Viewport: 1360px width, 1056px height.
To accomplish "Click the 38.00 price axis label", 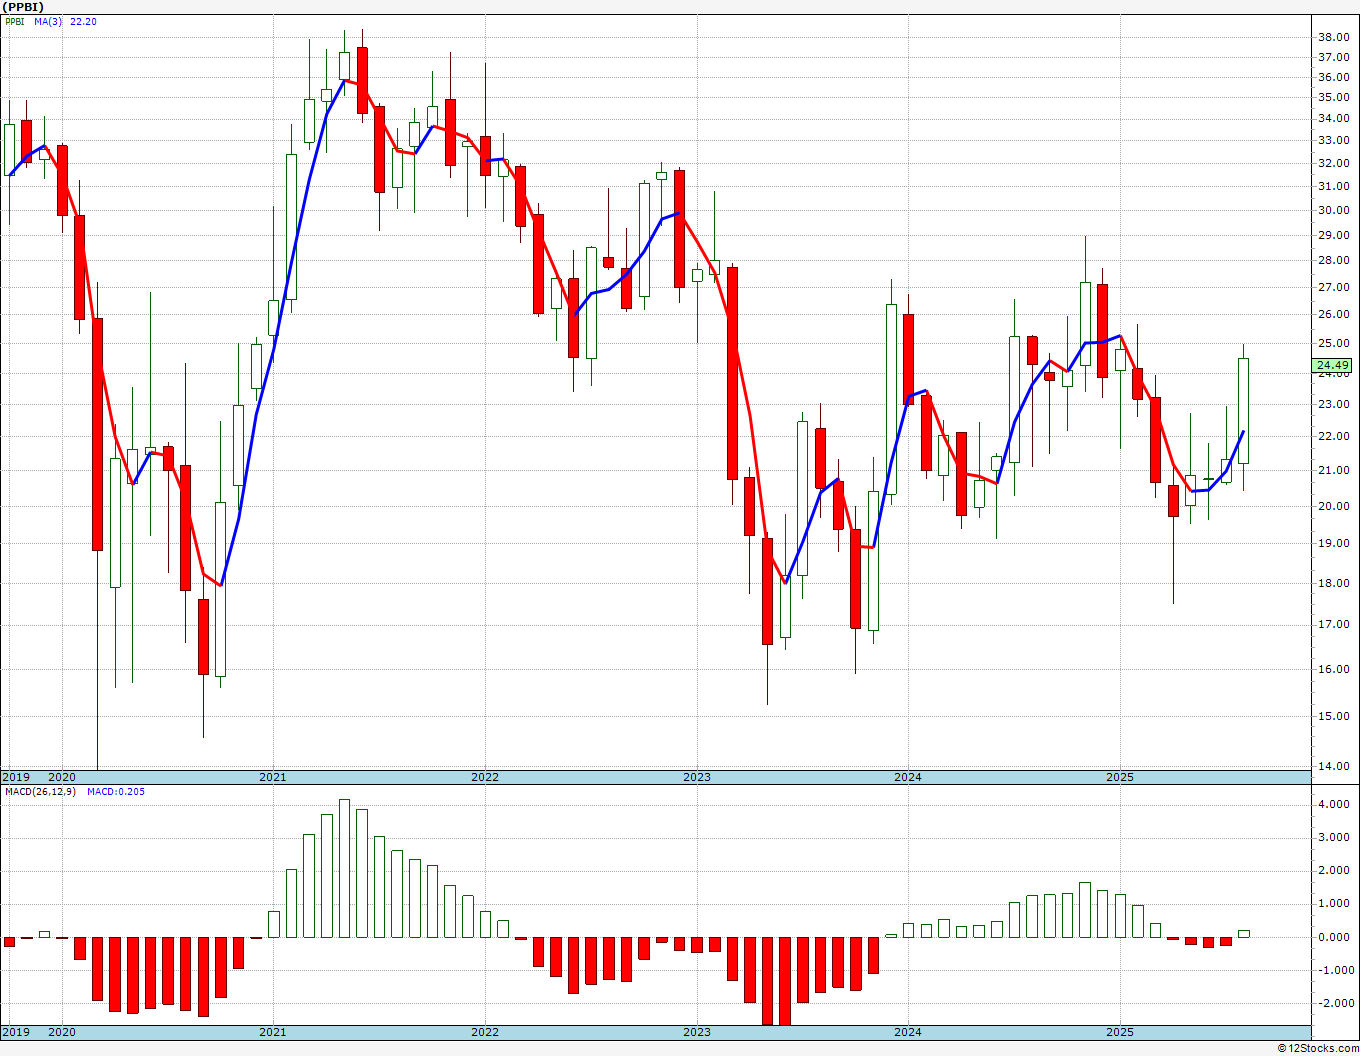I will tap(1333, 38).
